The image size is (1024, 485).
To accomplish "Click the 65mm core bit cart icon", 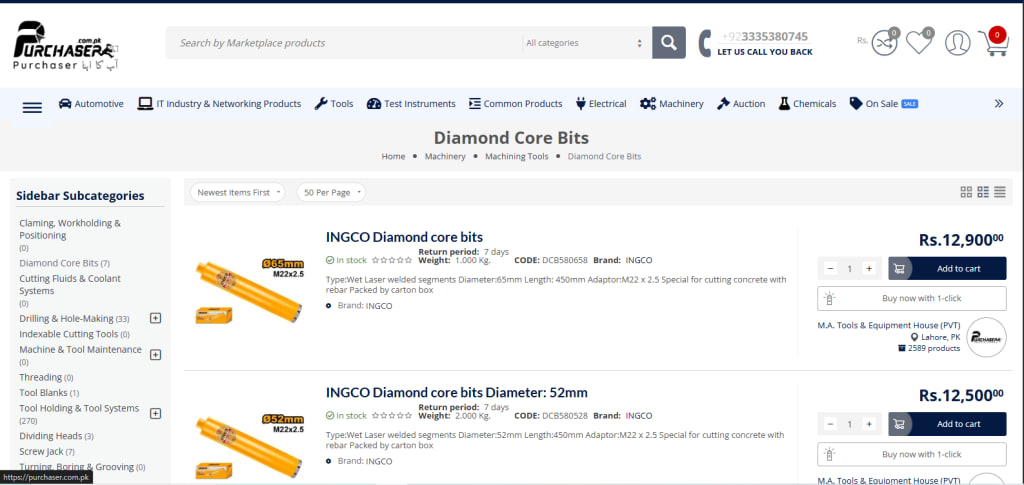I will click(x=899, y=268).
